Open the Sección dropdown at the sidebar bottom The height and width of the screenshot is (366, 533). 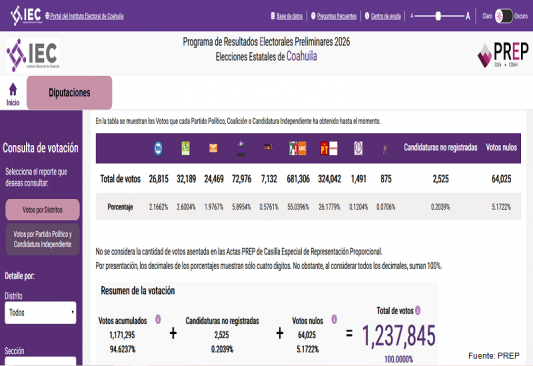(40, 361)
